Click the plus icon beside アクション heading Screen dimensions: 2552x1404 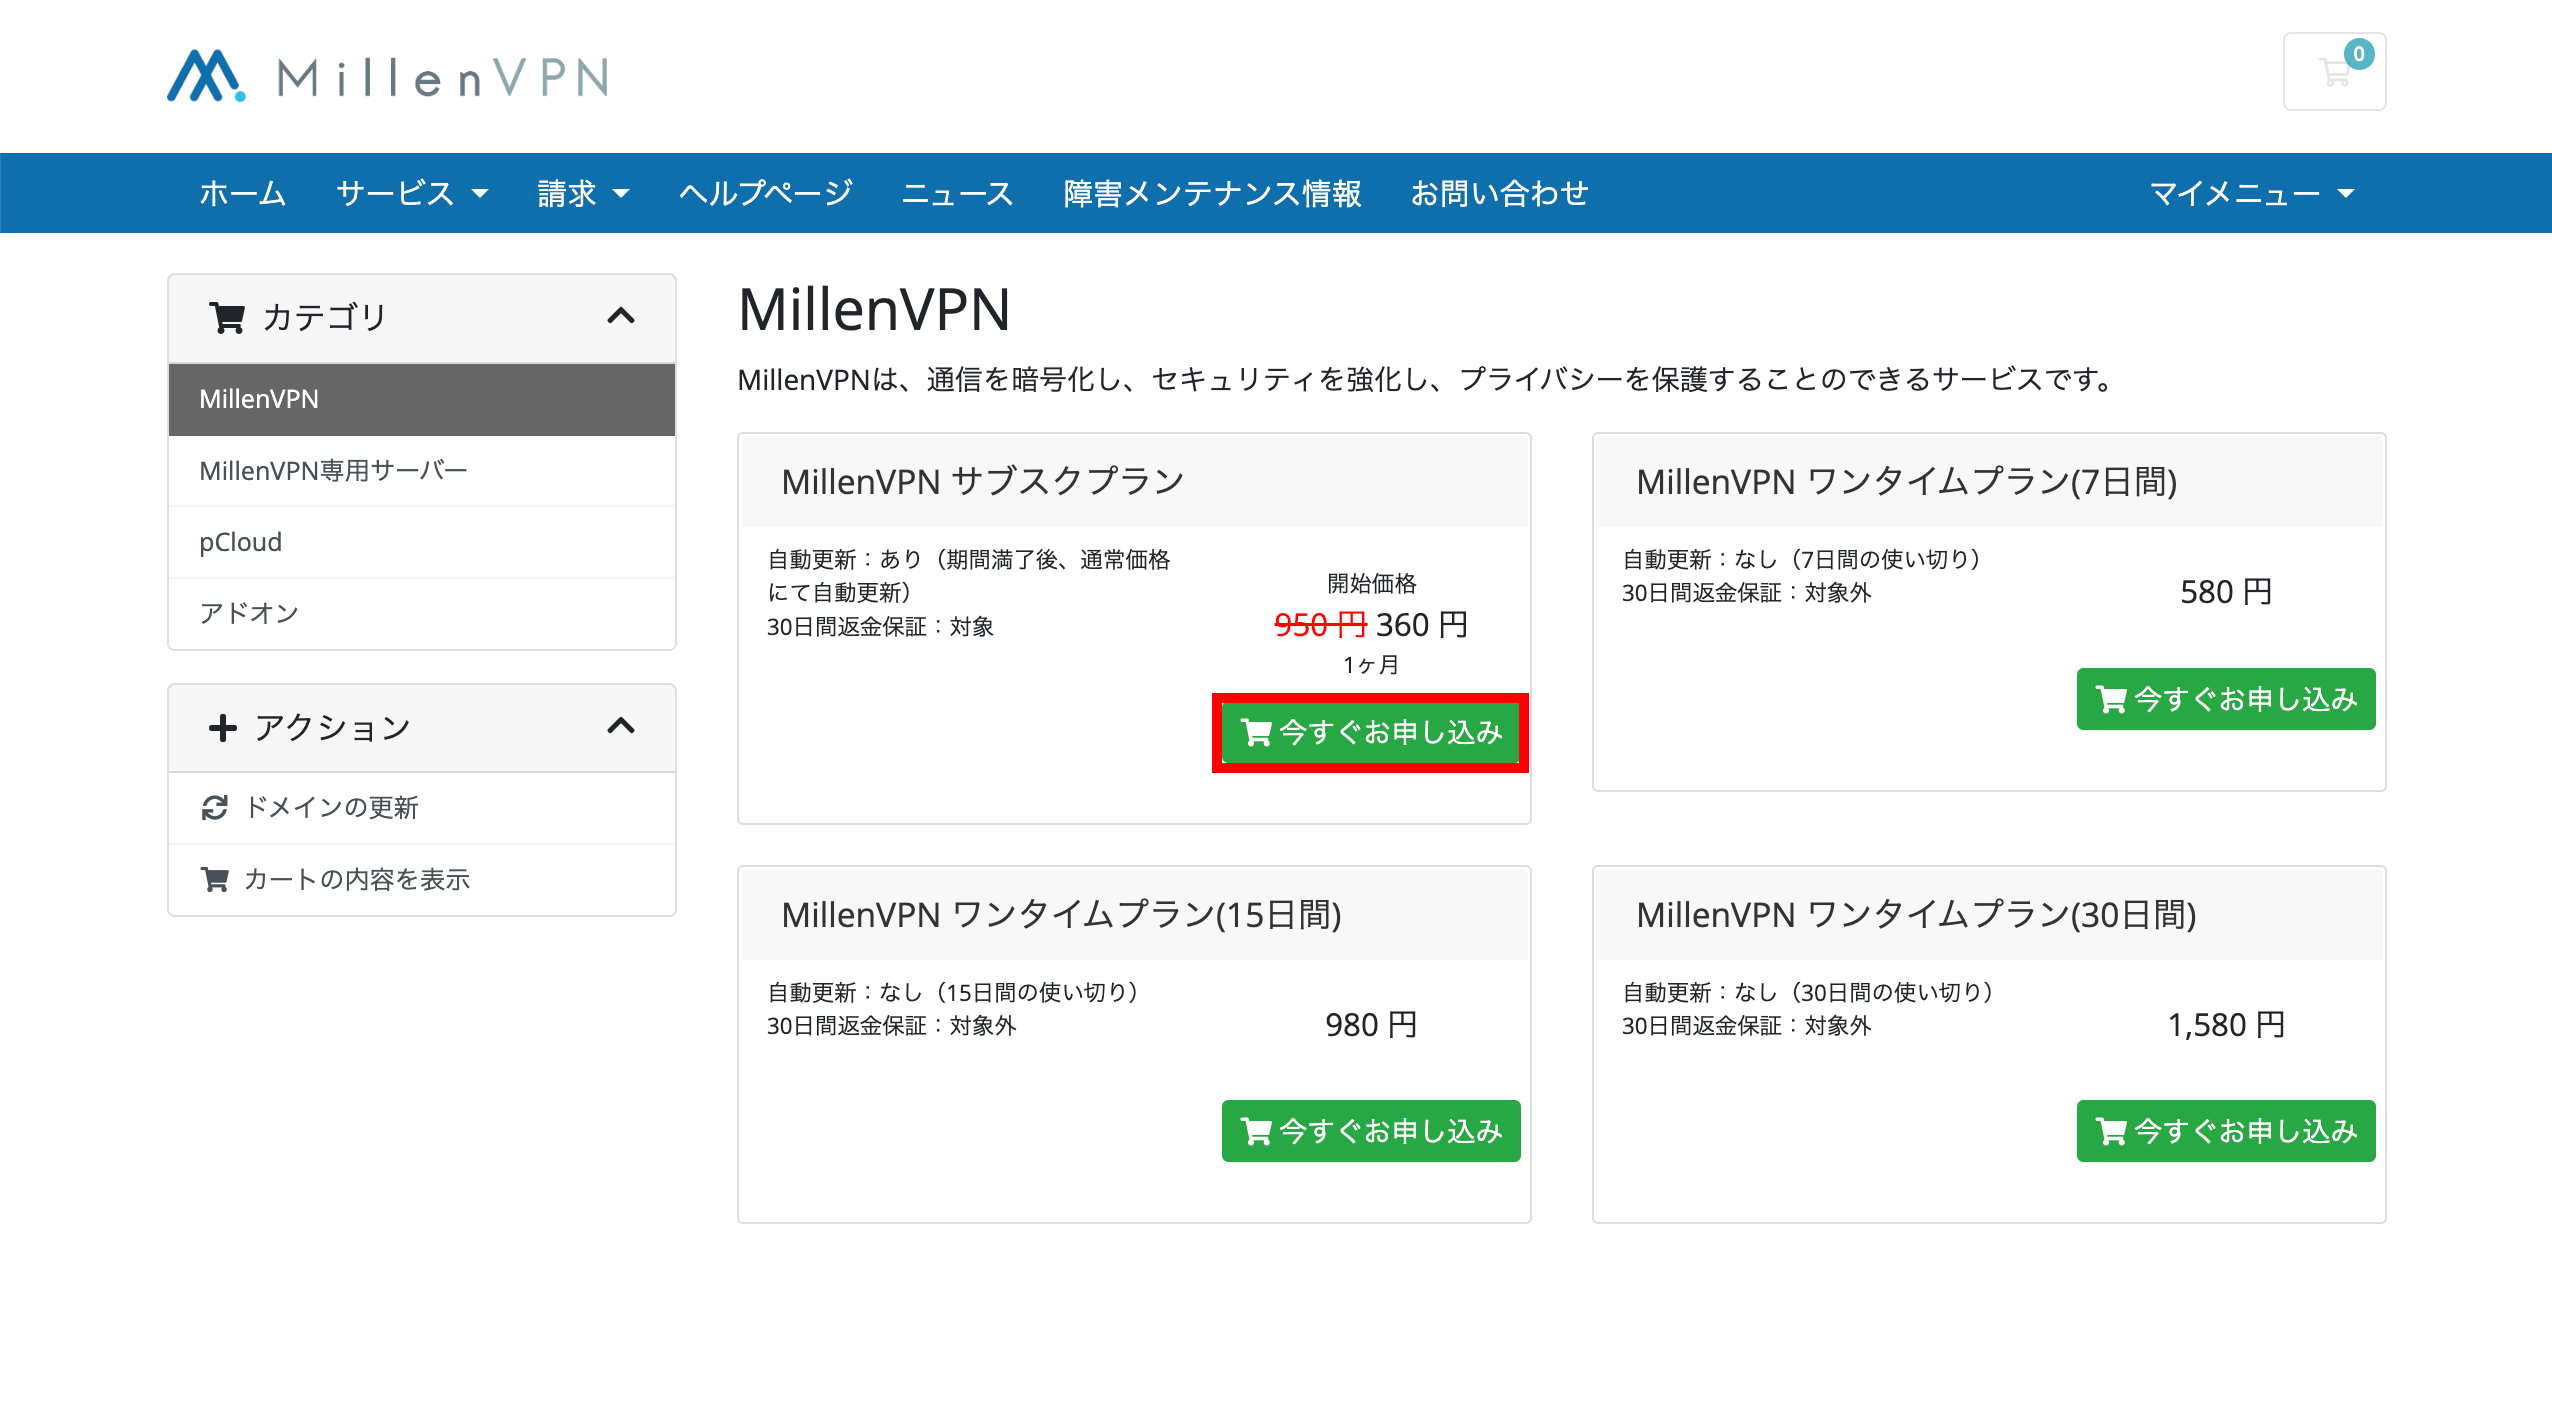coord(222,728)
